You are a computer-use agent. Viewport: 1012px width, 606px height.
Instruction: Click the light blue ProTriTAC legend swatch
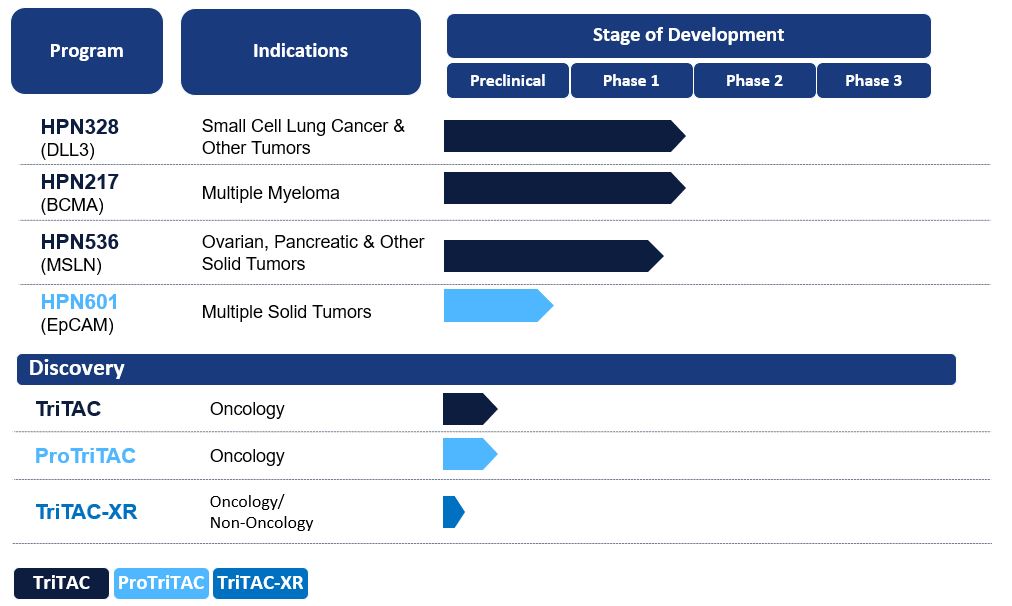click(161, 583)
